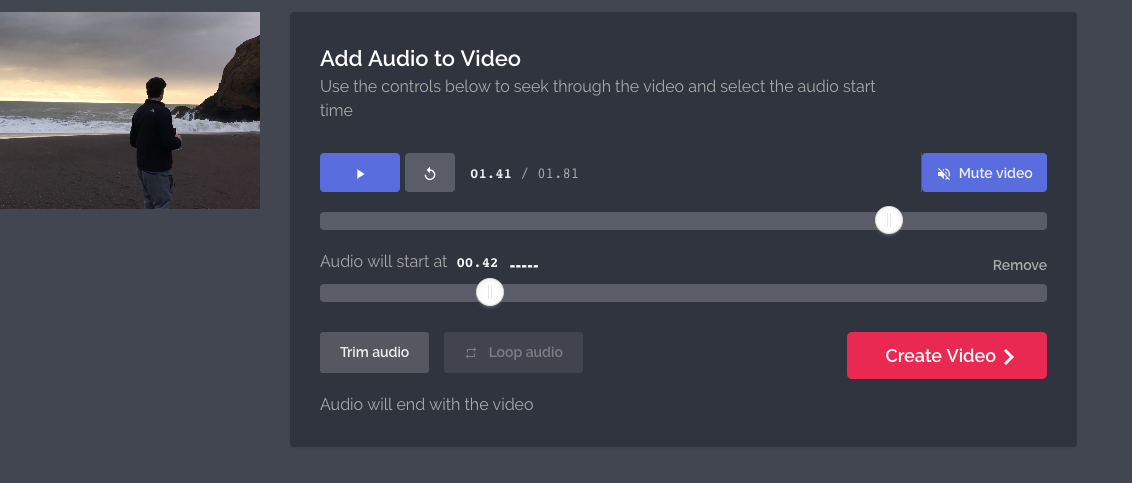Click the audio start time slider knob
The image size is (1132, 483).
pos(489,292)
